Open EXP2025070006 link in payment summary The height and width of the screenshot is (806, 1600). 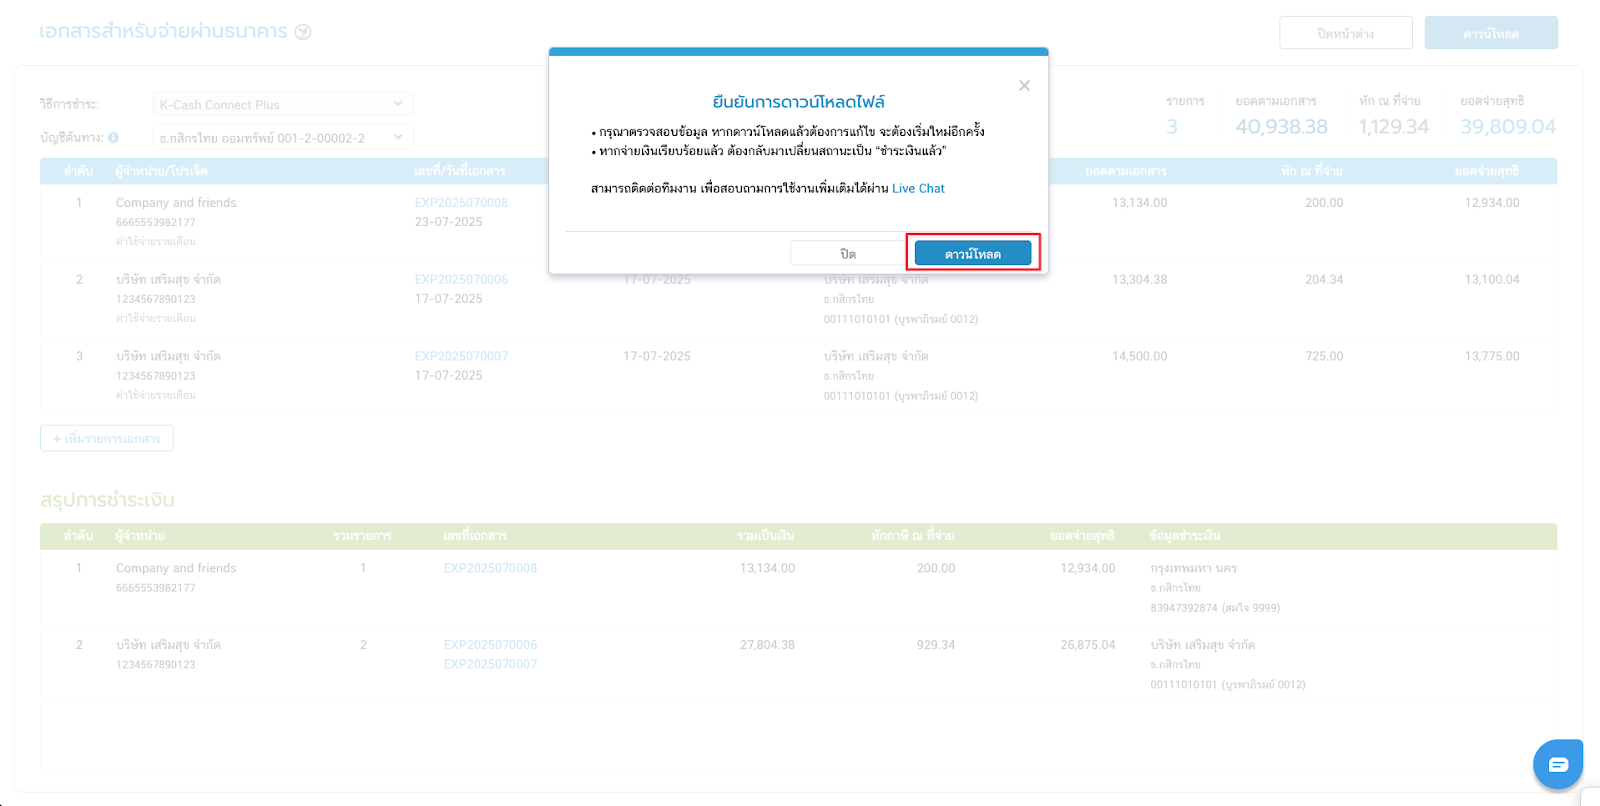[490, 645]
